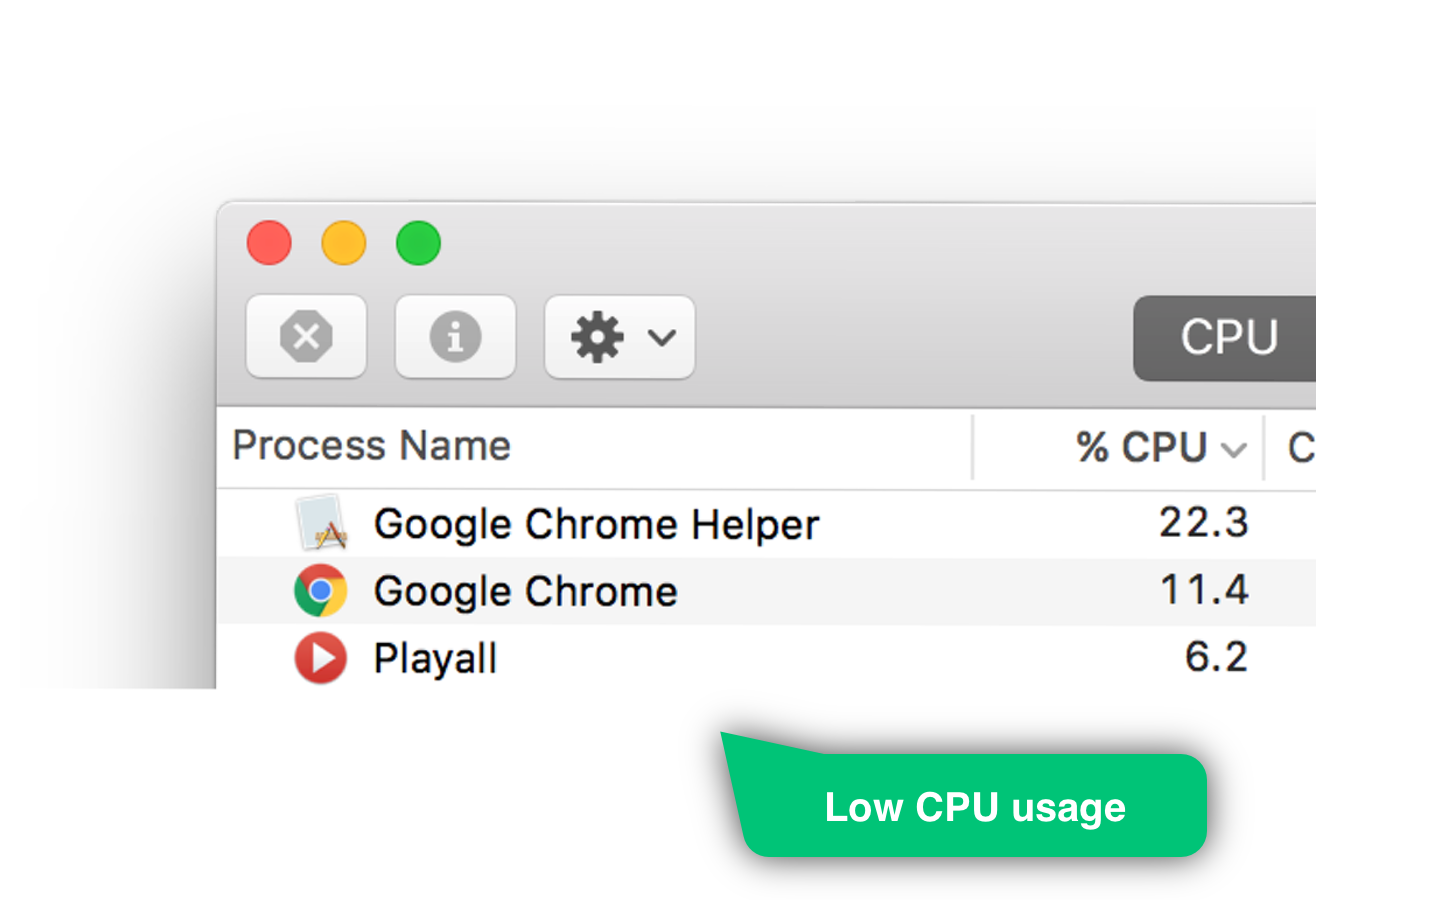Screen dimensions: 1440x900
Task: Click the Google Chrome logo icon
Action: 321,591
